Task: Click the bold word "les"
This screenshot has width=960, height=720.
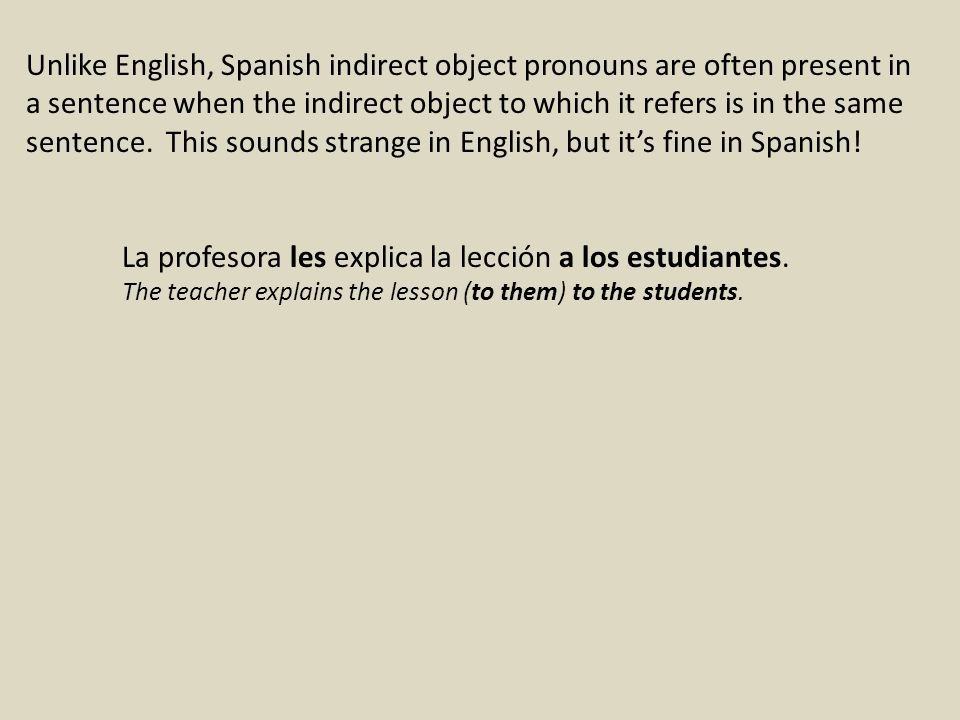Action: click(x=308, y=257)
